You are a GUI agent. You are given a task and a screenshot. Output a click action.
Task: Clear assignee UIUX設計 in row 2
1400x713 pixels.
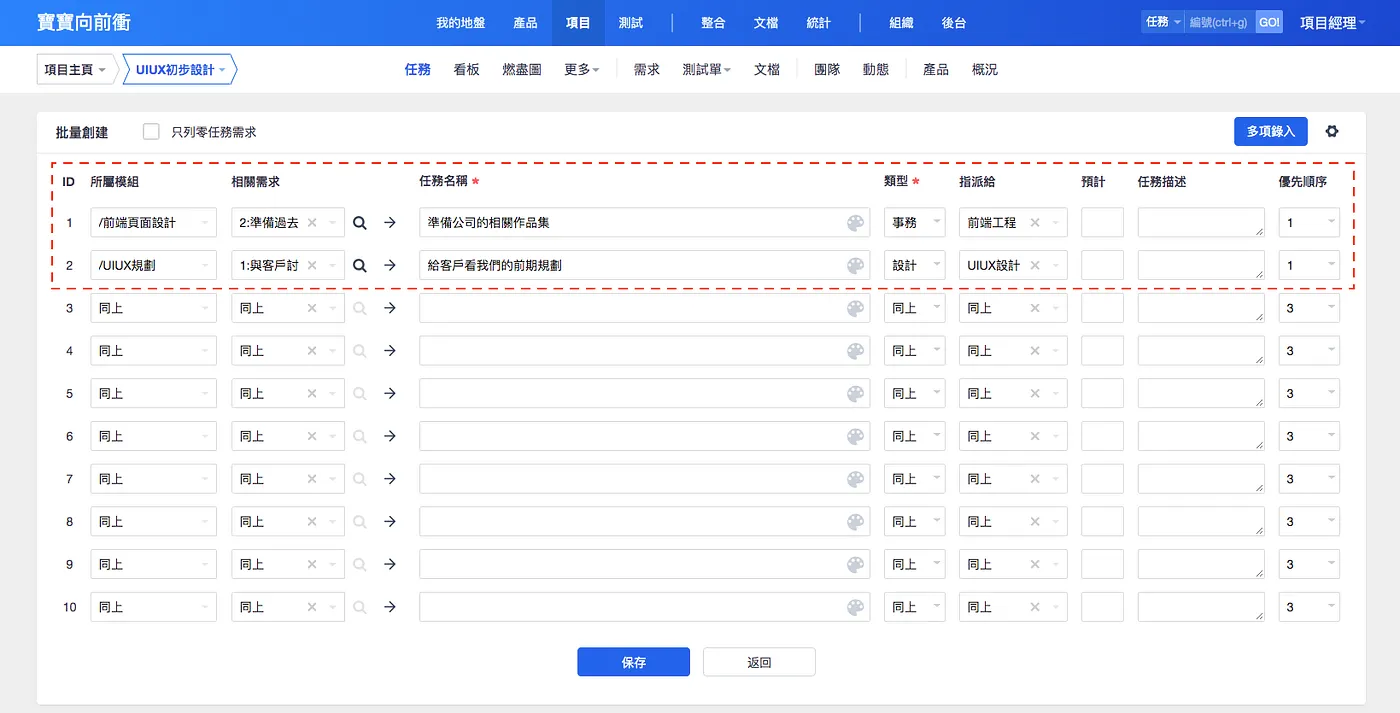point(1035,265)
